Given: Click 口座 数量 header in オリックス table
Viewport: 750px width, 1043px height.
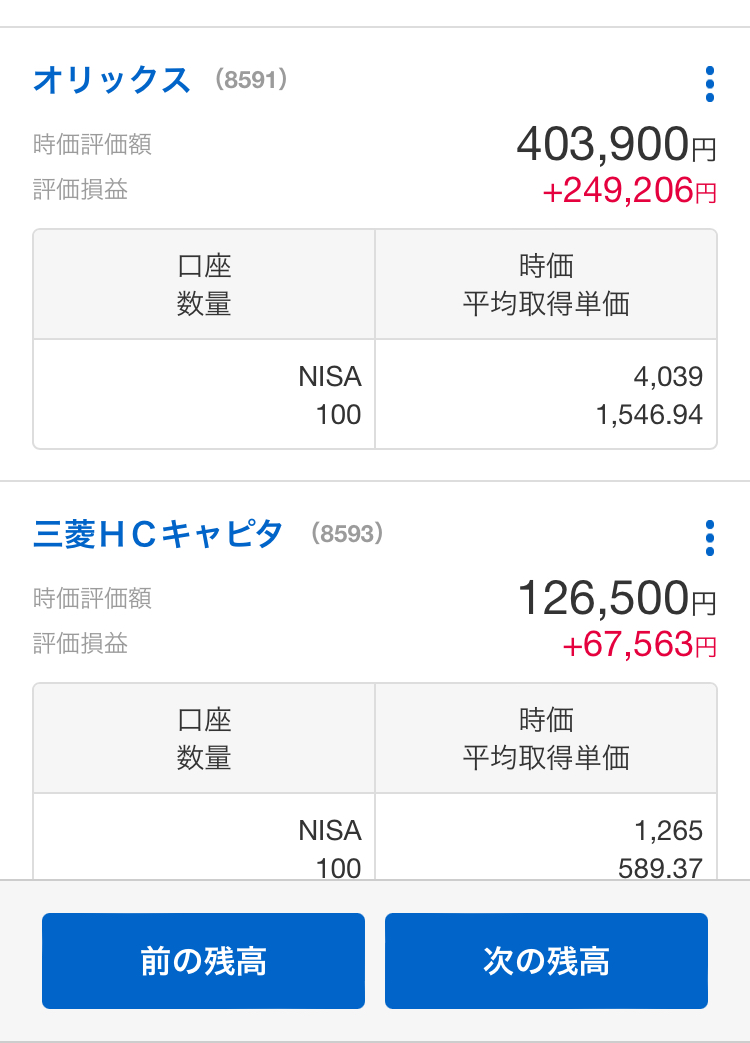Looking at the screenshot, I should (x=204, y=285).
